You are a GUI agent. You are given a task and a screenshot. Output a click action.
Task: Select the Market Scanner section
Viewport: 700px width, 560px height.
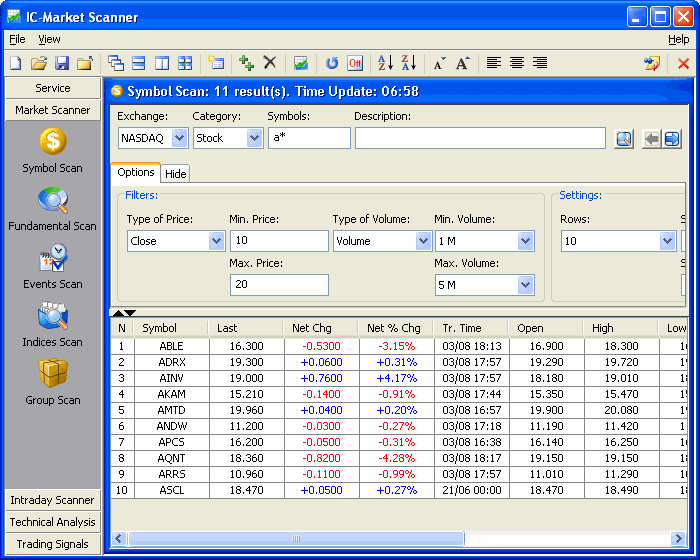point(53,110)
